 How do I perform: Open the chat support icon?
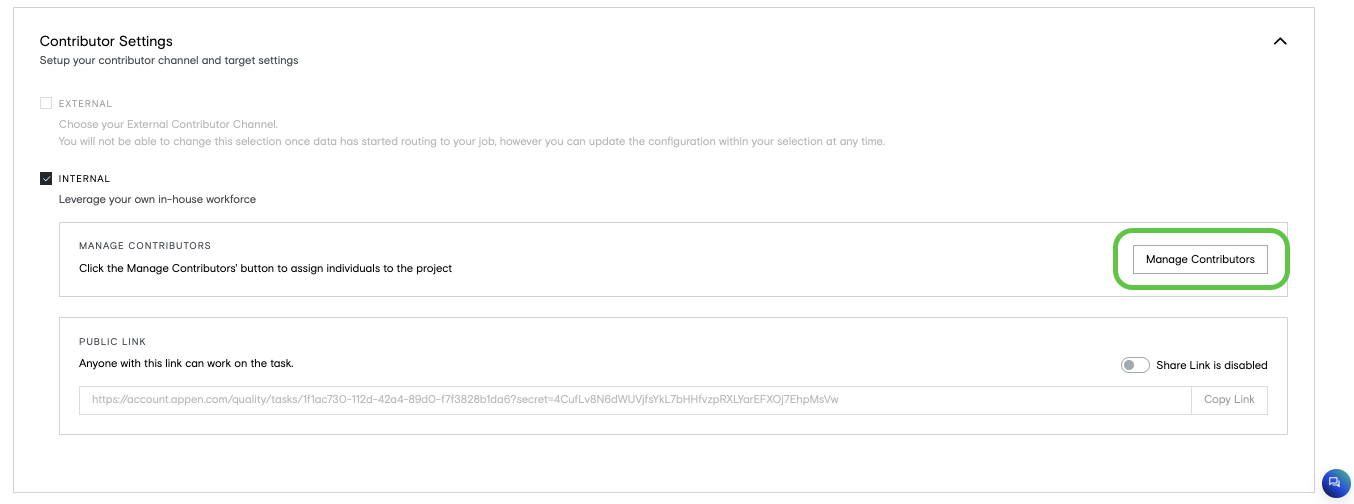[1336, 484]
